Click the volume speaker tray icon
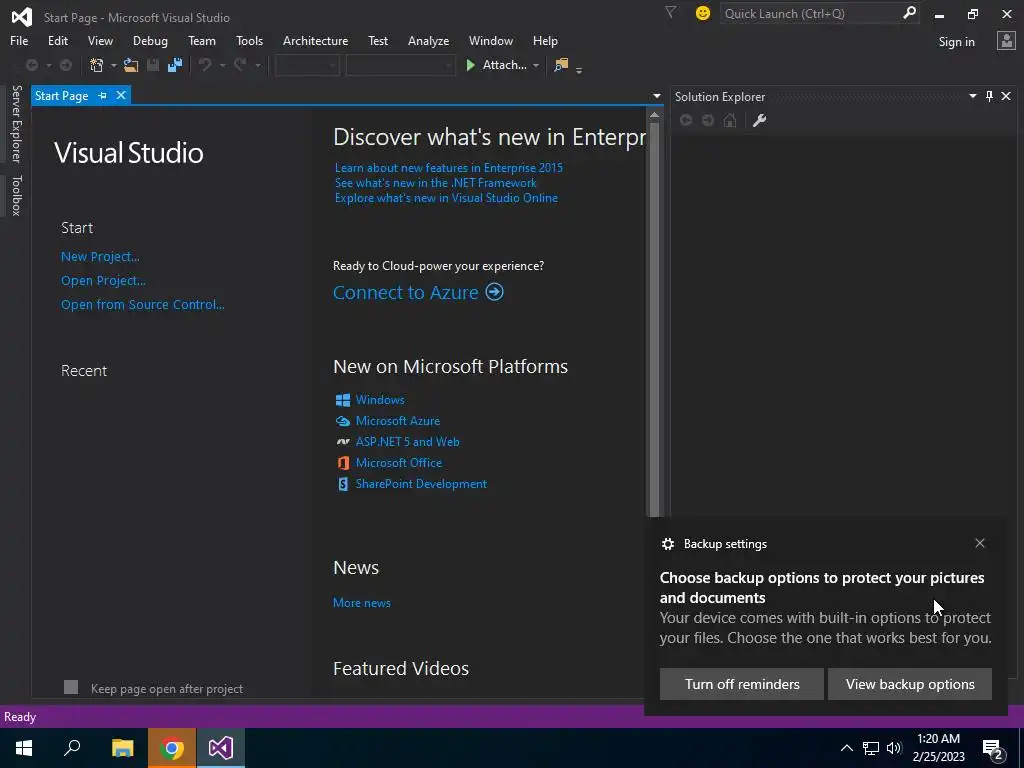This screenshot has height=768, width=1024. coord(894,748)
